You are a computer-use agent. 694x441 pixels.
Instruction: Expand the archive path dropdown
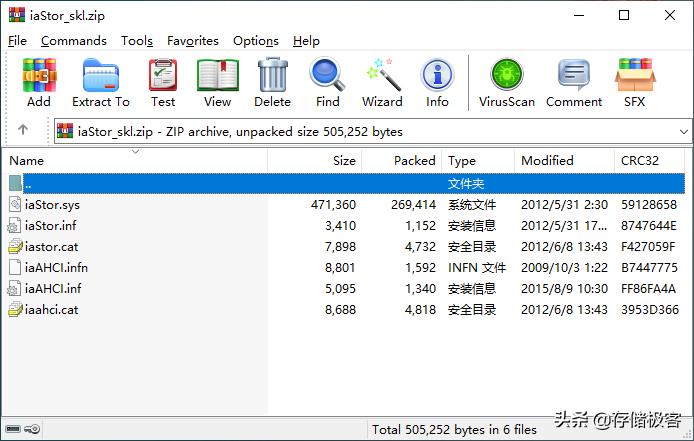(x=684, y=132)
